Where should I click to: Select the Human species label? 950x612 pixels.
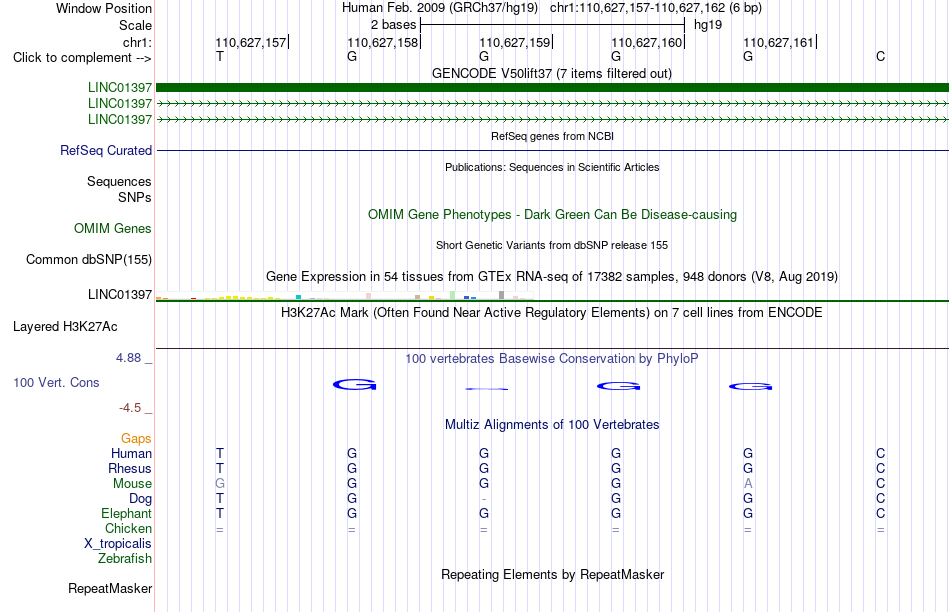tap(131, 453)
